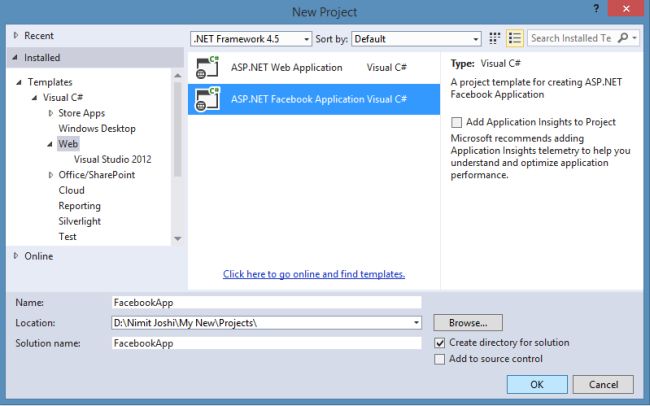Collapse the Templates tree node
The height and width of the screenshot is (406, 650).
(x=19, y=82)
